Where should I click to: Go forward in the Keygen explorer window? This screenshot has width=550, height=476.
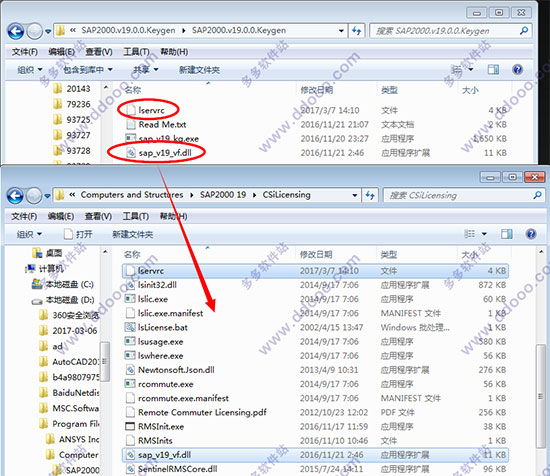tap(34, 32)
